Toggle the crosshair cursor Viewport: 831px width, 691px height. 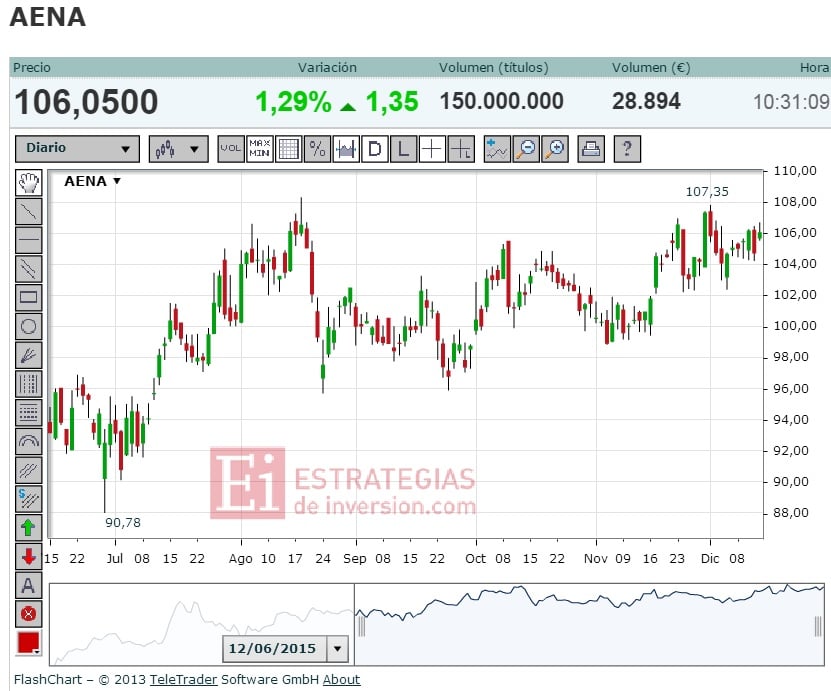pos(432,149)
